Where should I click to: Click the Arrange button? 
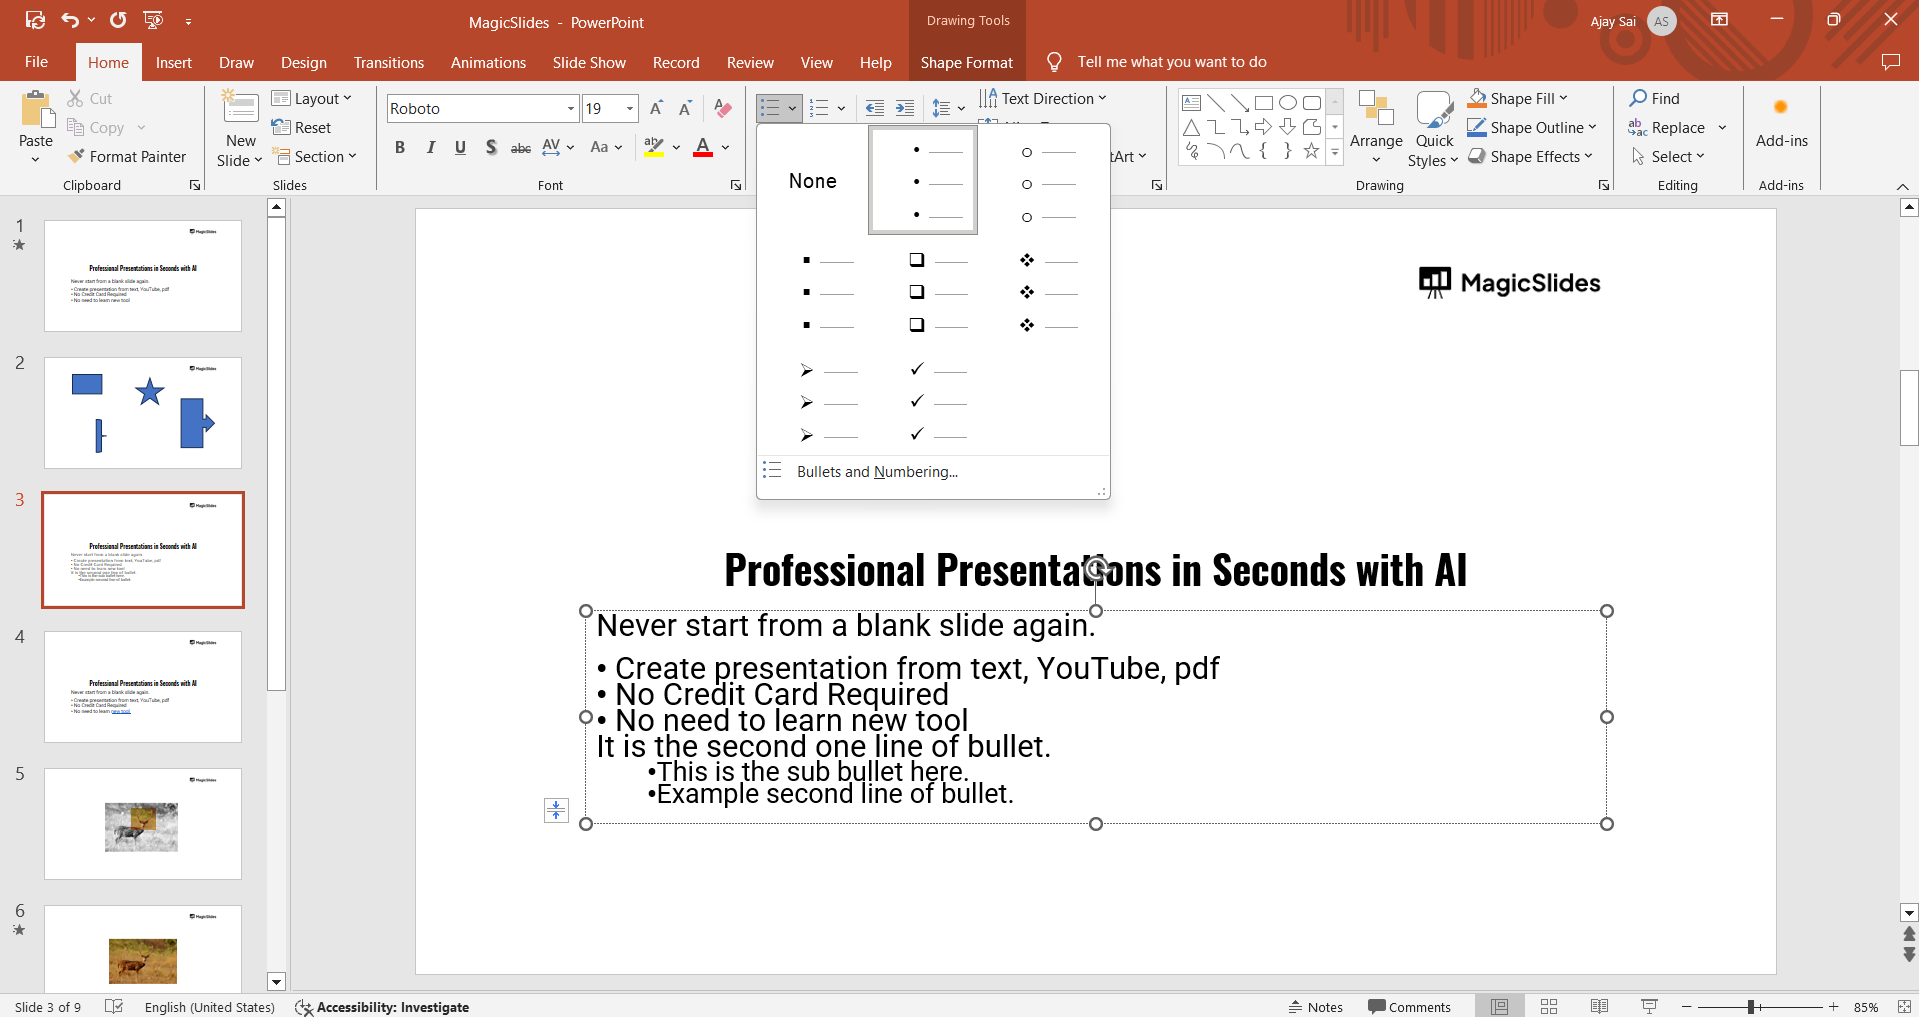click(1376, 128)
